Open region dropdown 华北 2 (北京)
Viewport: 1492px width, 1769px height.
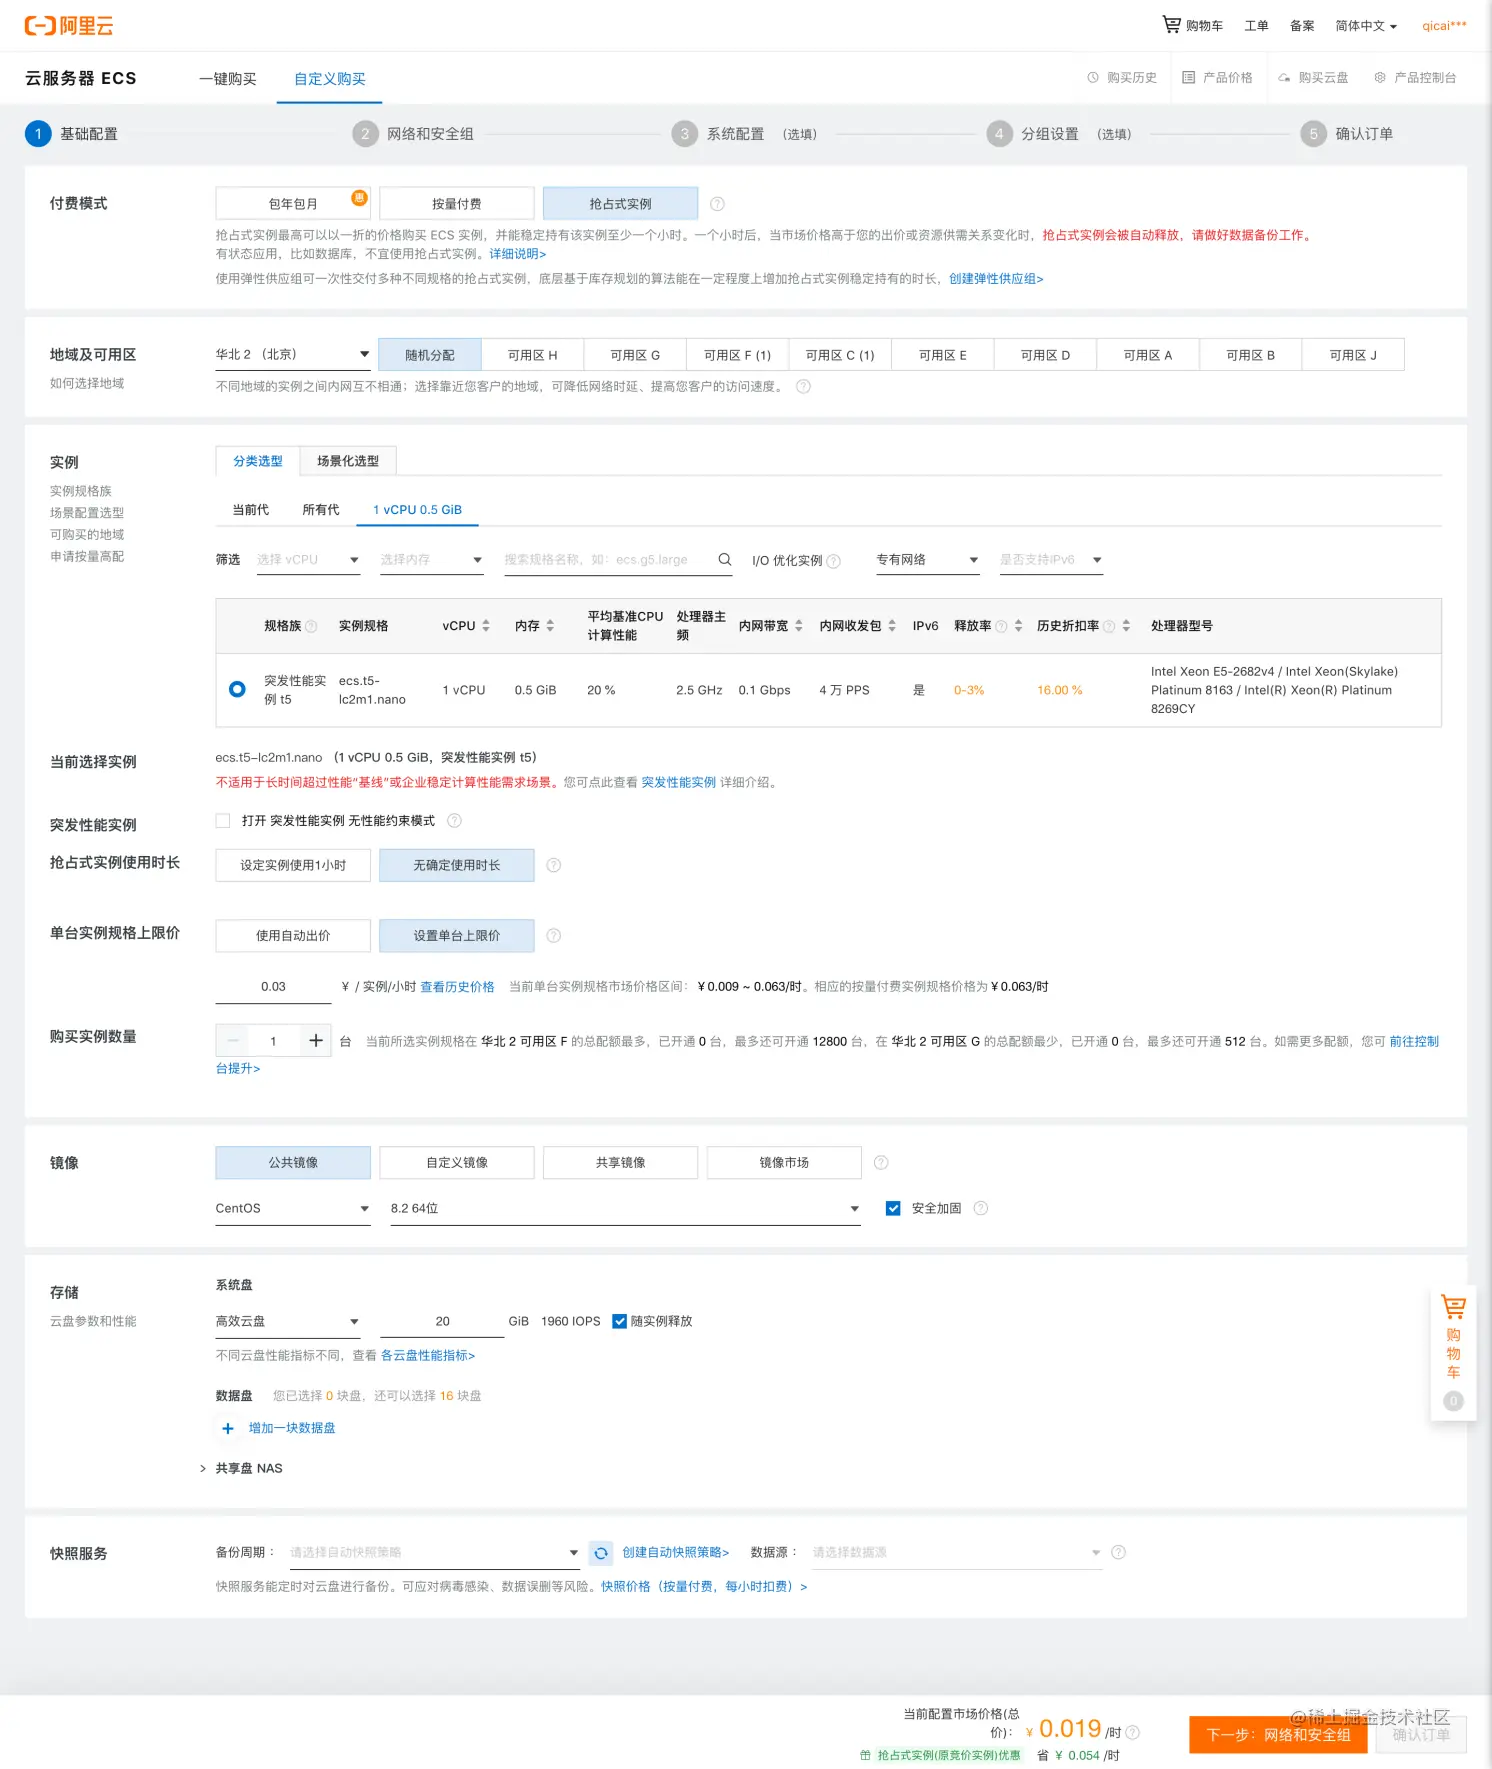[292, 354]
